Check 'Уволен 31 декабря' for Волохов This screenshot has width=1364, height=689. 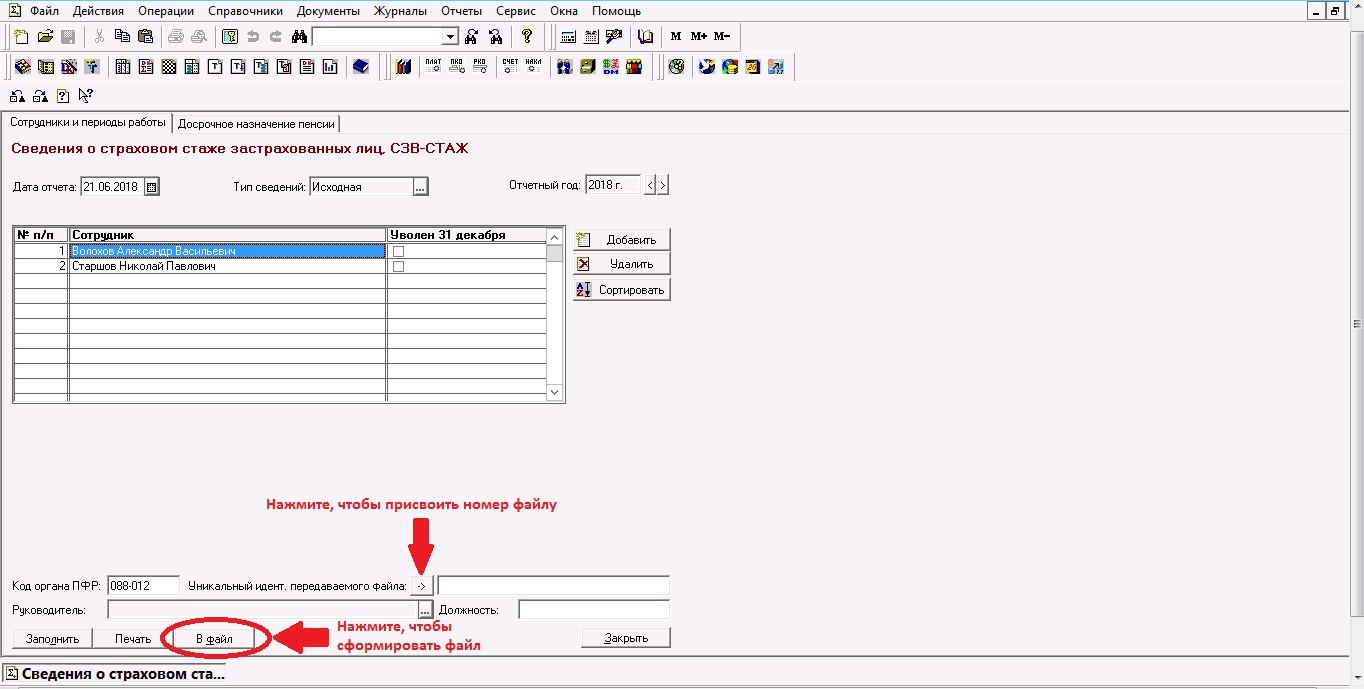[398, 252]
